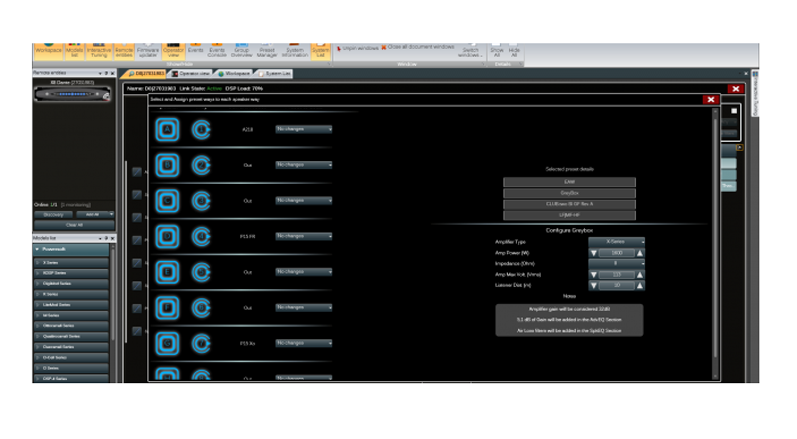Select the amplifier device thumbnail in Remote entities
Viewport: 797px width, 439px height.
click(x=73, y=94)
